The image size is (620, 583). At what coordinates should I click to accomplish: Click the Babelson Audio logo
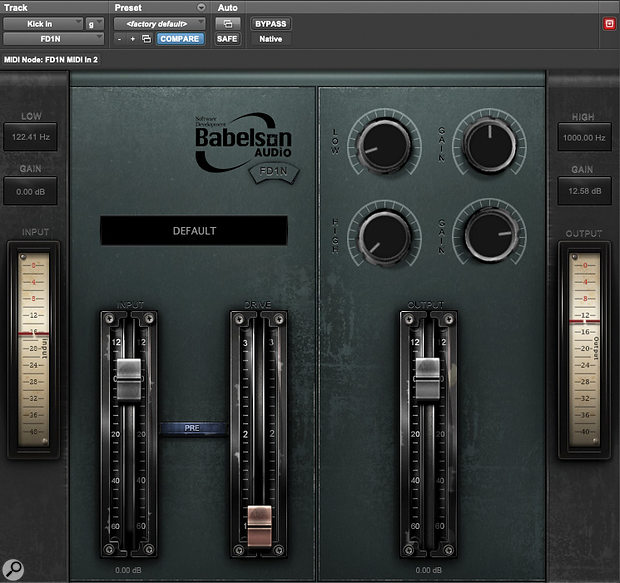(x=243, y=142)
